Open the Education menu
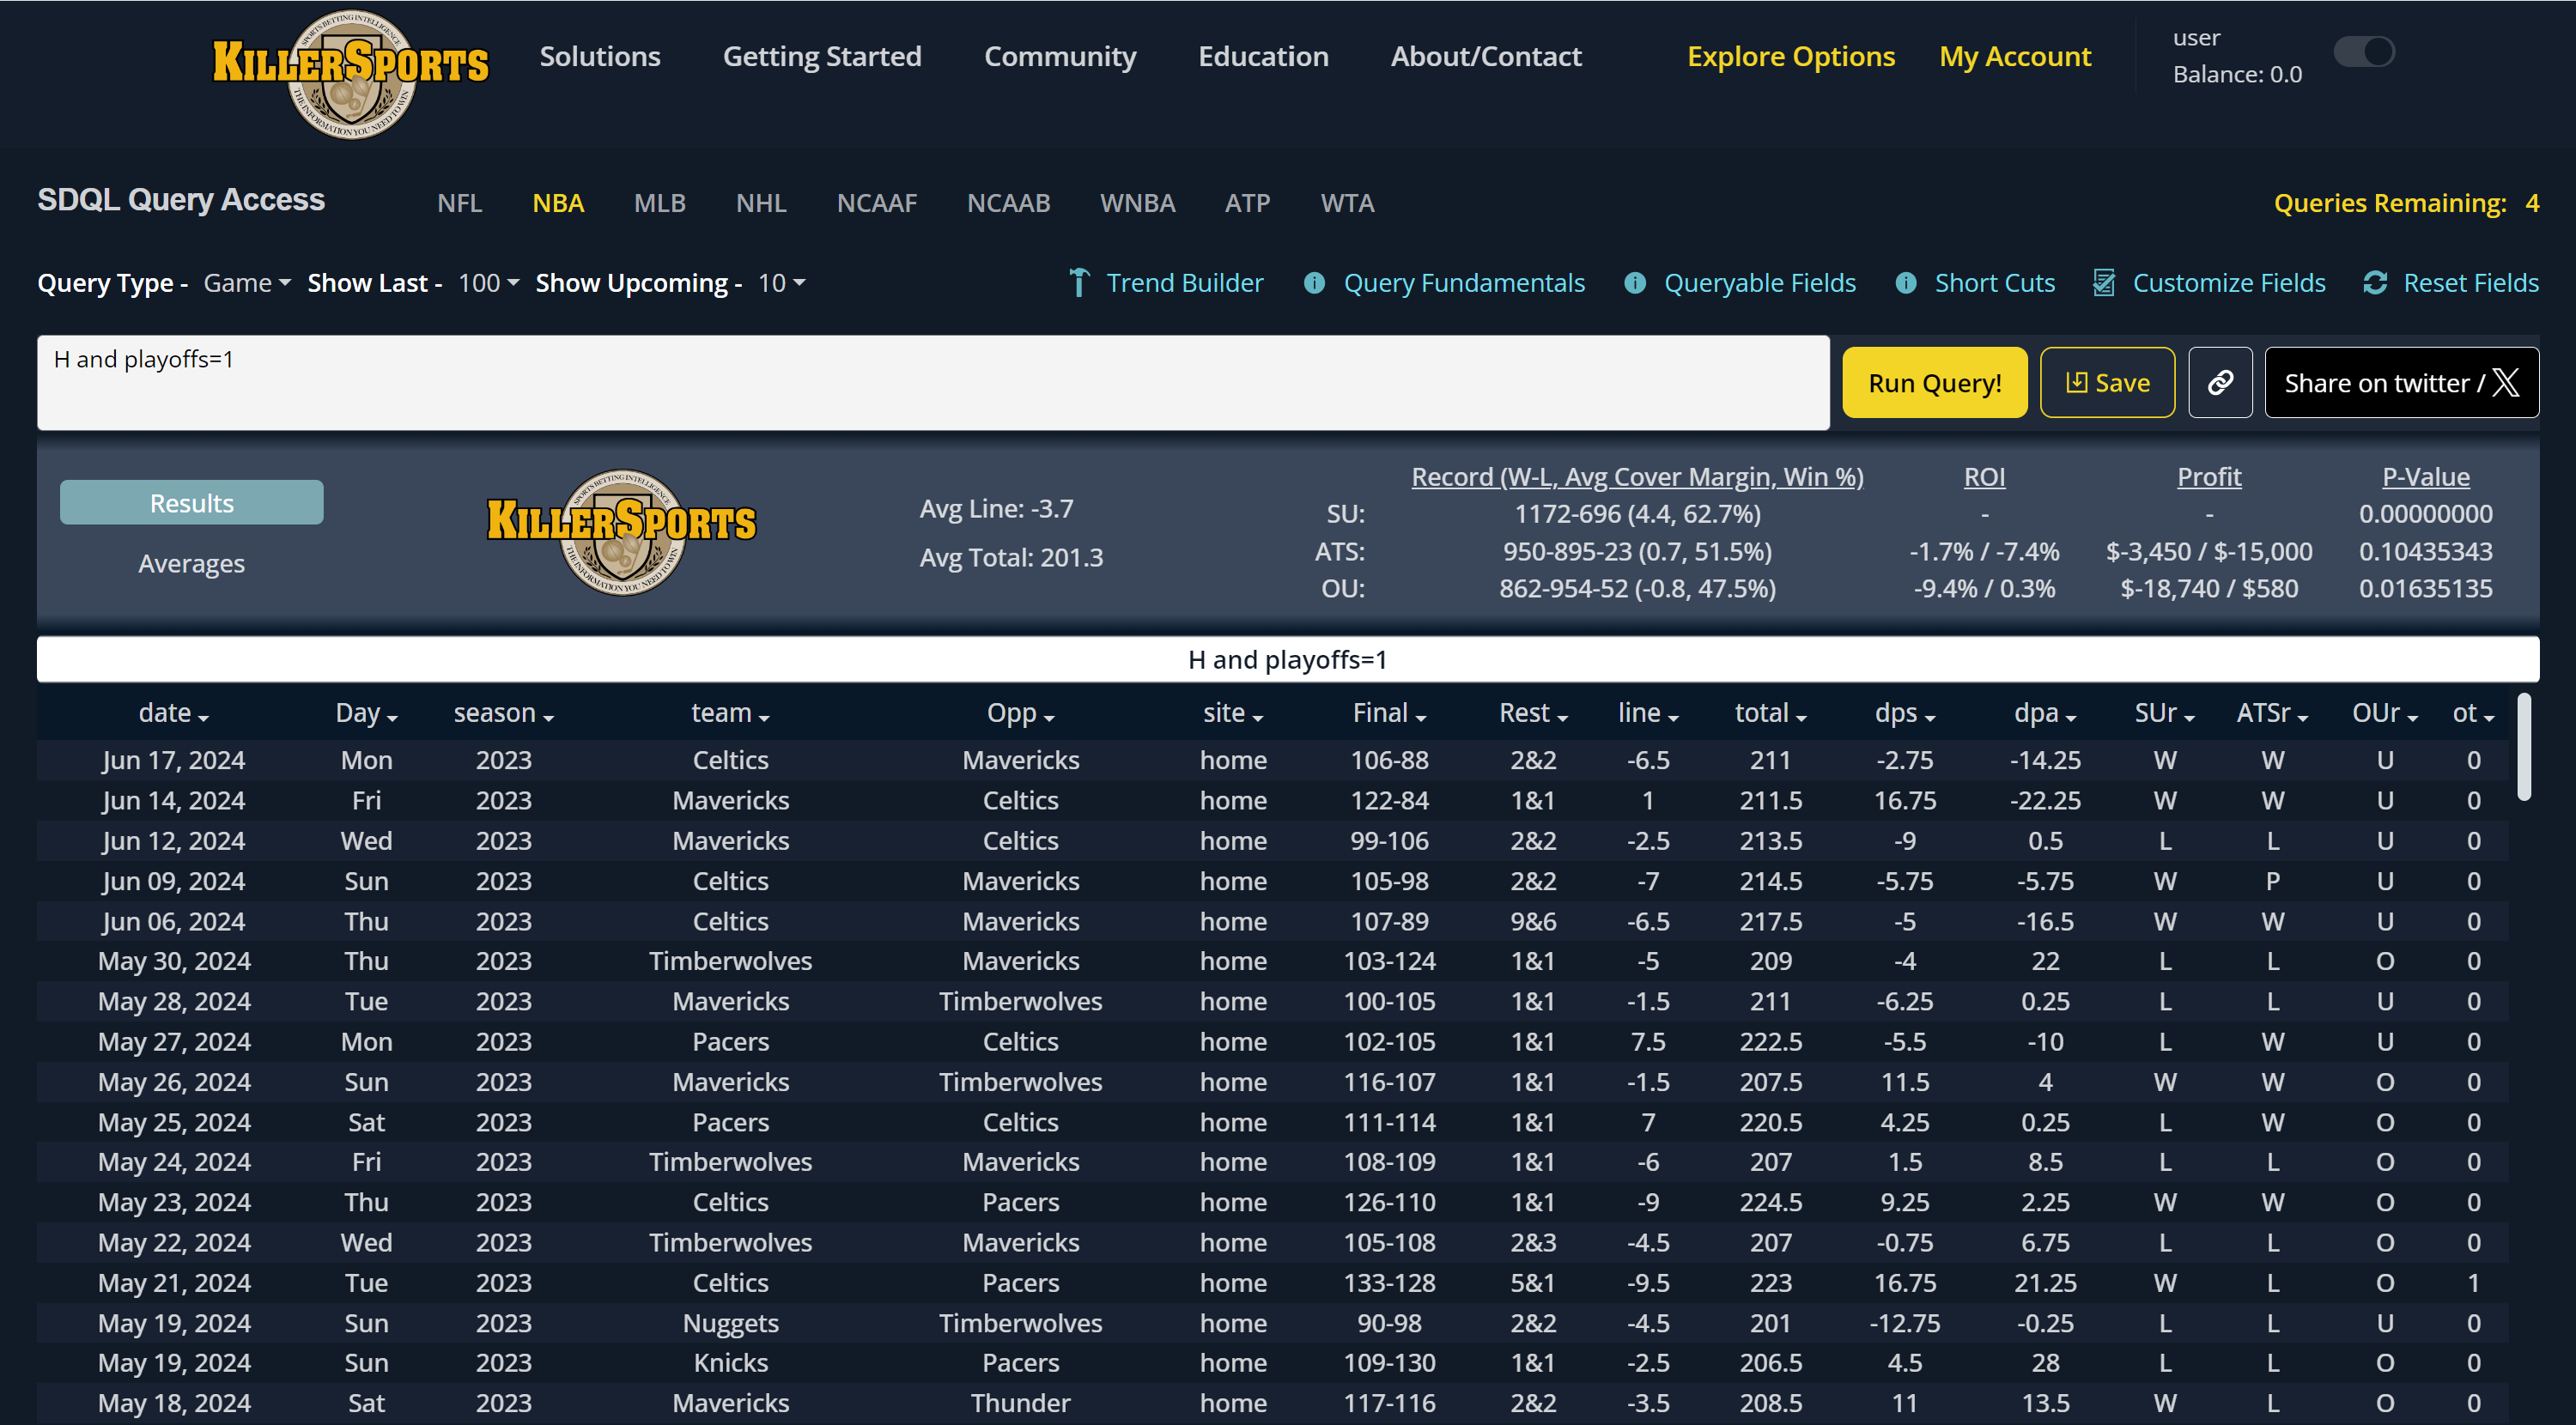Viewport: 2576px width, 1425px height. pyautogui.click(x=1263, y=56)
